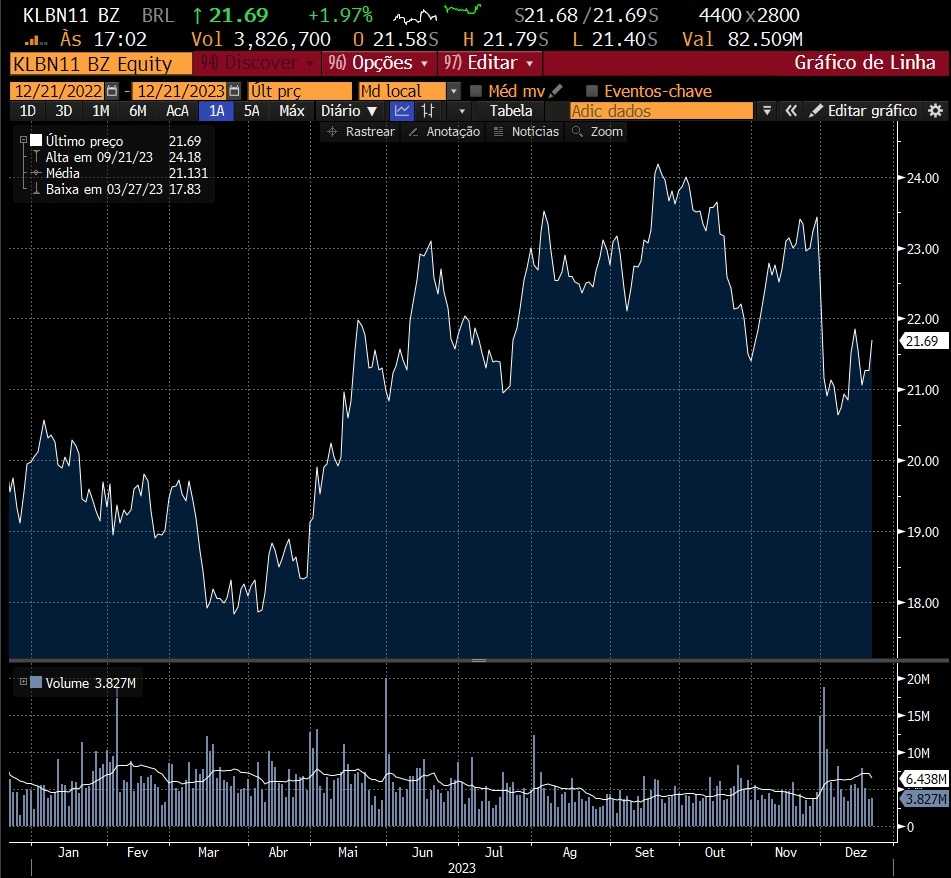Select the 5A time range tab
This screenshot has height=878, width=951.
point(252,111)
